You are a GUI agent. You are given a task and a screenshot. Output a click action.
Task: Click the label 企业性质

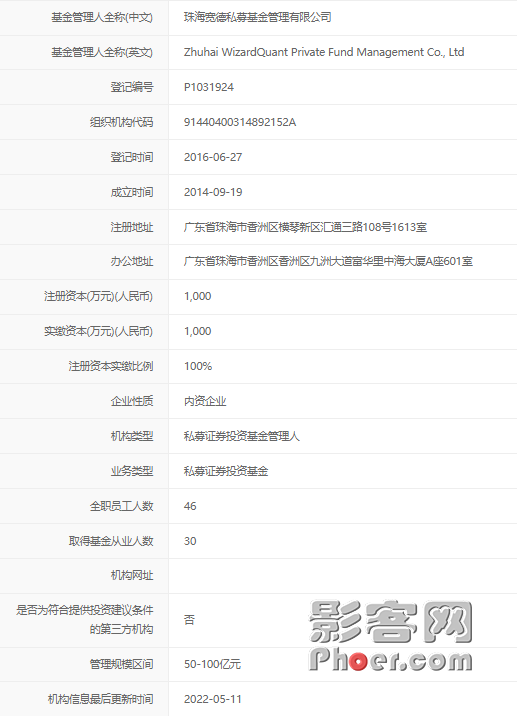(x=132, y=401)
